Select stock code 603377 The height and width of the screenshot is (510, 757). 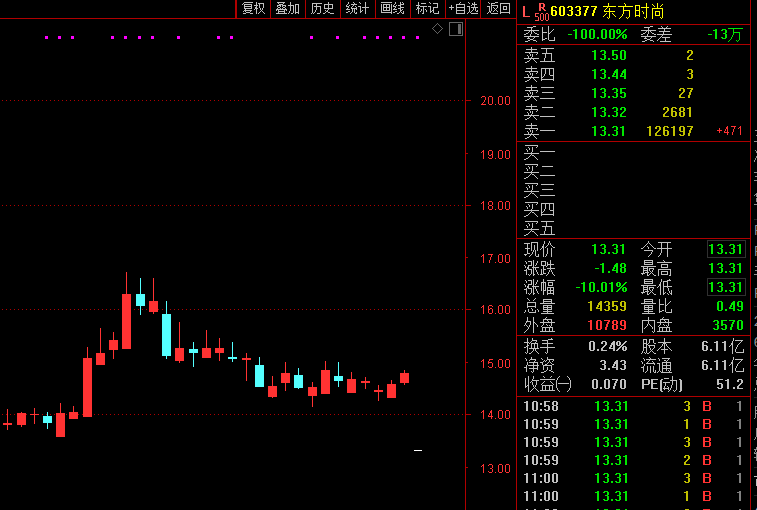pyautogui.click(x=574, y=11)
